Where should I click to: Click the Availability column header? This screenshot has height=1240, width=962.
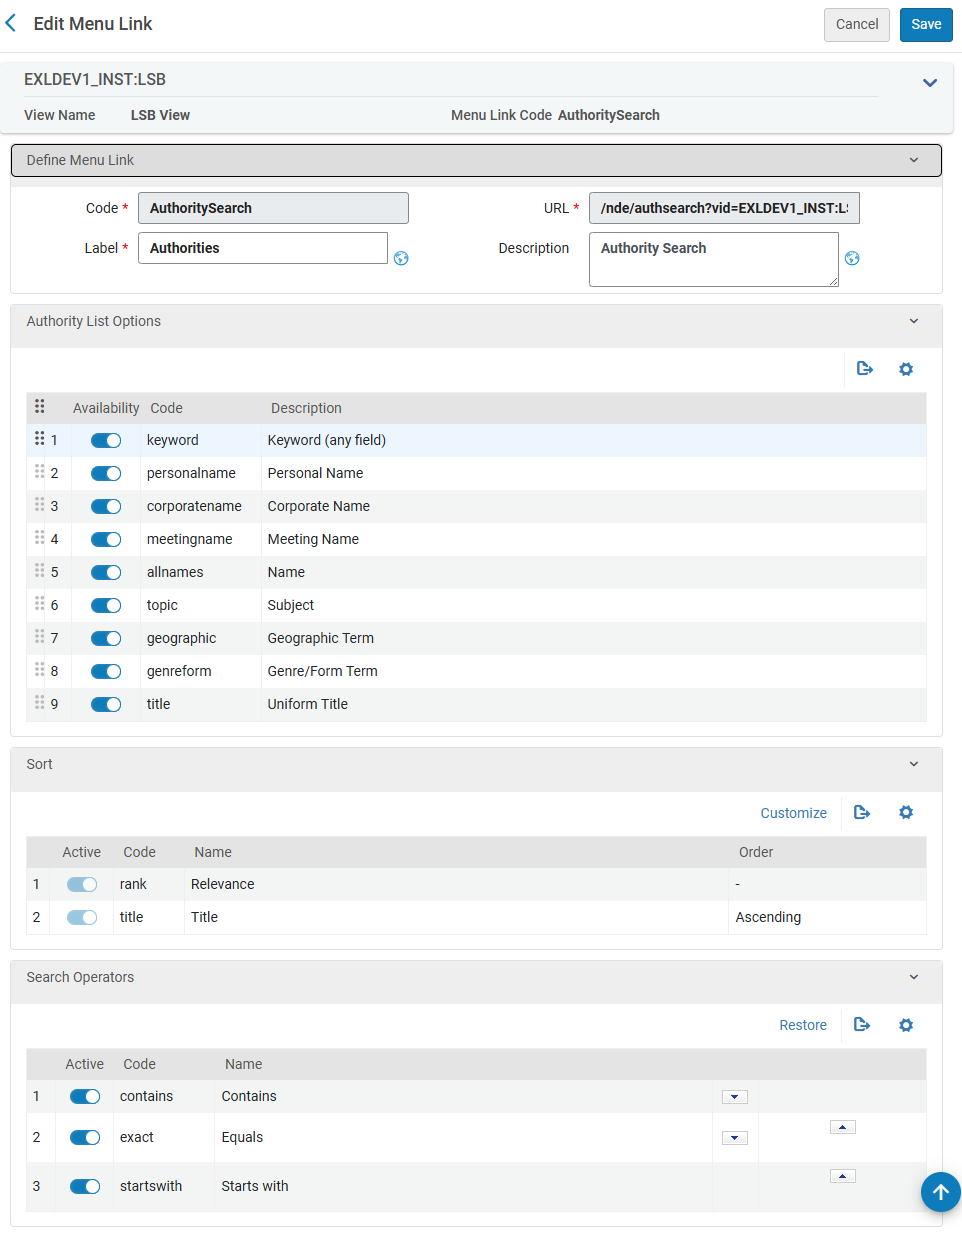(106, 408)
